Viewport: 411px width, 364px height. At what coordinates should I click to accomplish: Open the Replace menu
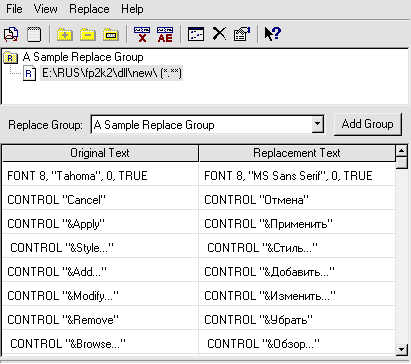(89, 9)
